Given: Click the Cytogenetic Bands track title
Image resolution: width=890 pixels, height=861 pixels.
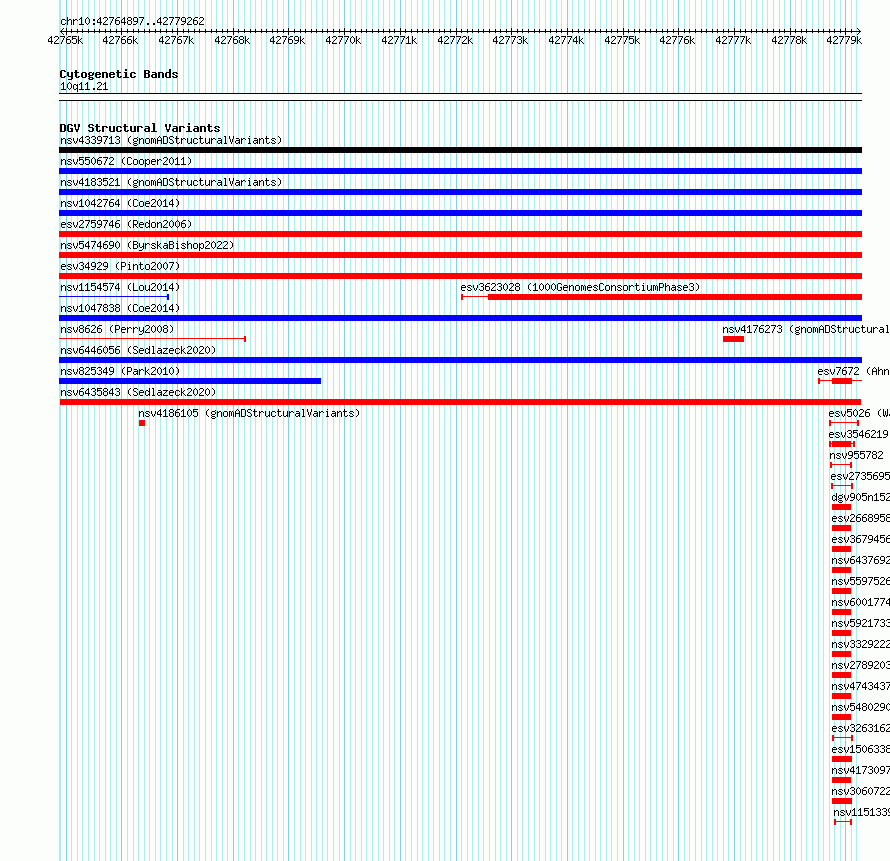Looking at the screenshot, I should [x=119, y=74].
